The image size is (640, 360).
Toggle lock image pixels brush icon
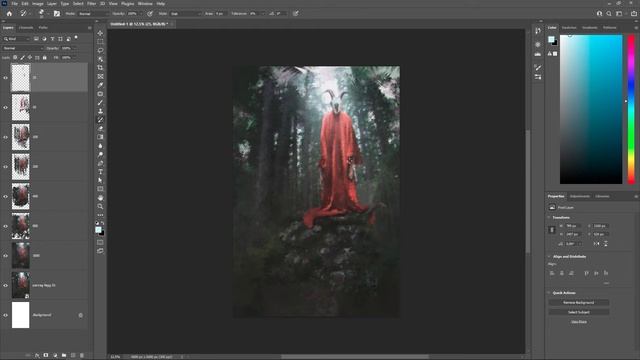(22, 58)
